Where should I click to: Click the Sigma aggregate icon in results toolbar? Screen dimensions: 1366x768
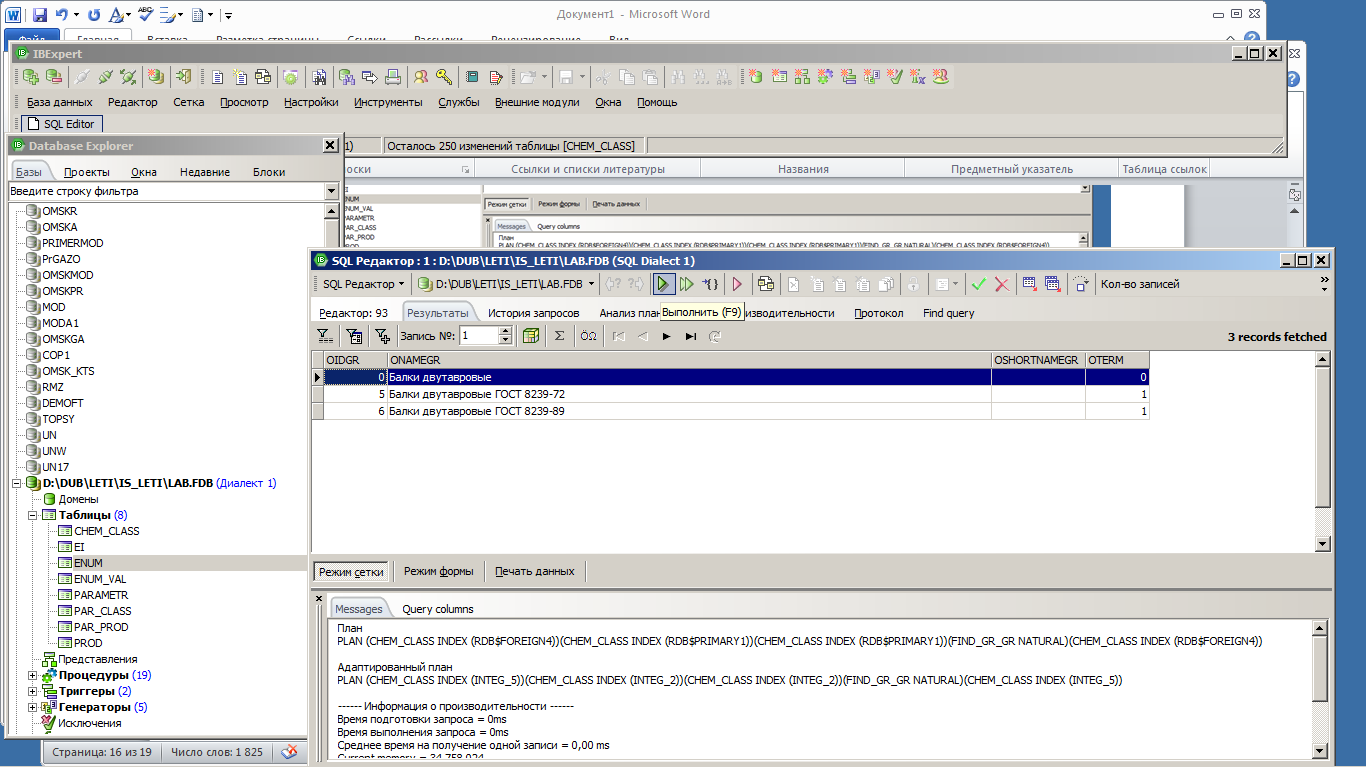tap(559, 336)
